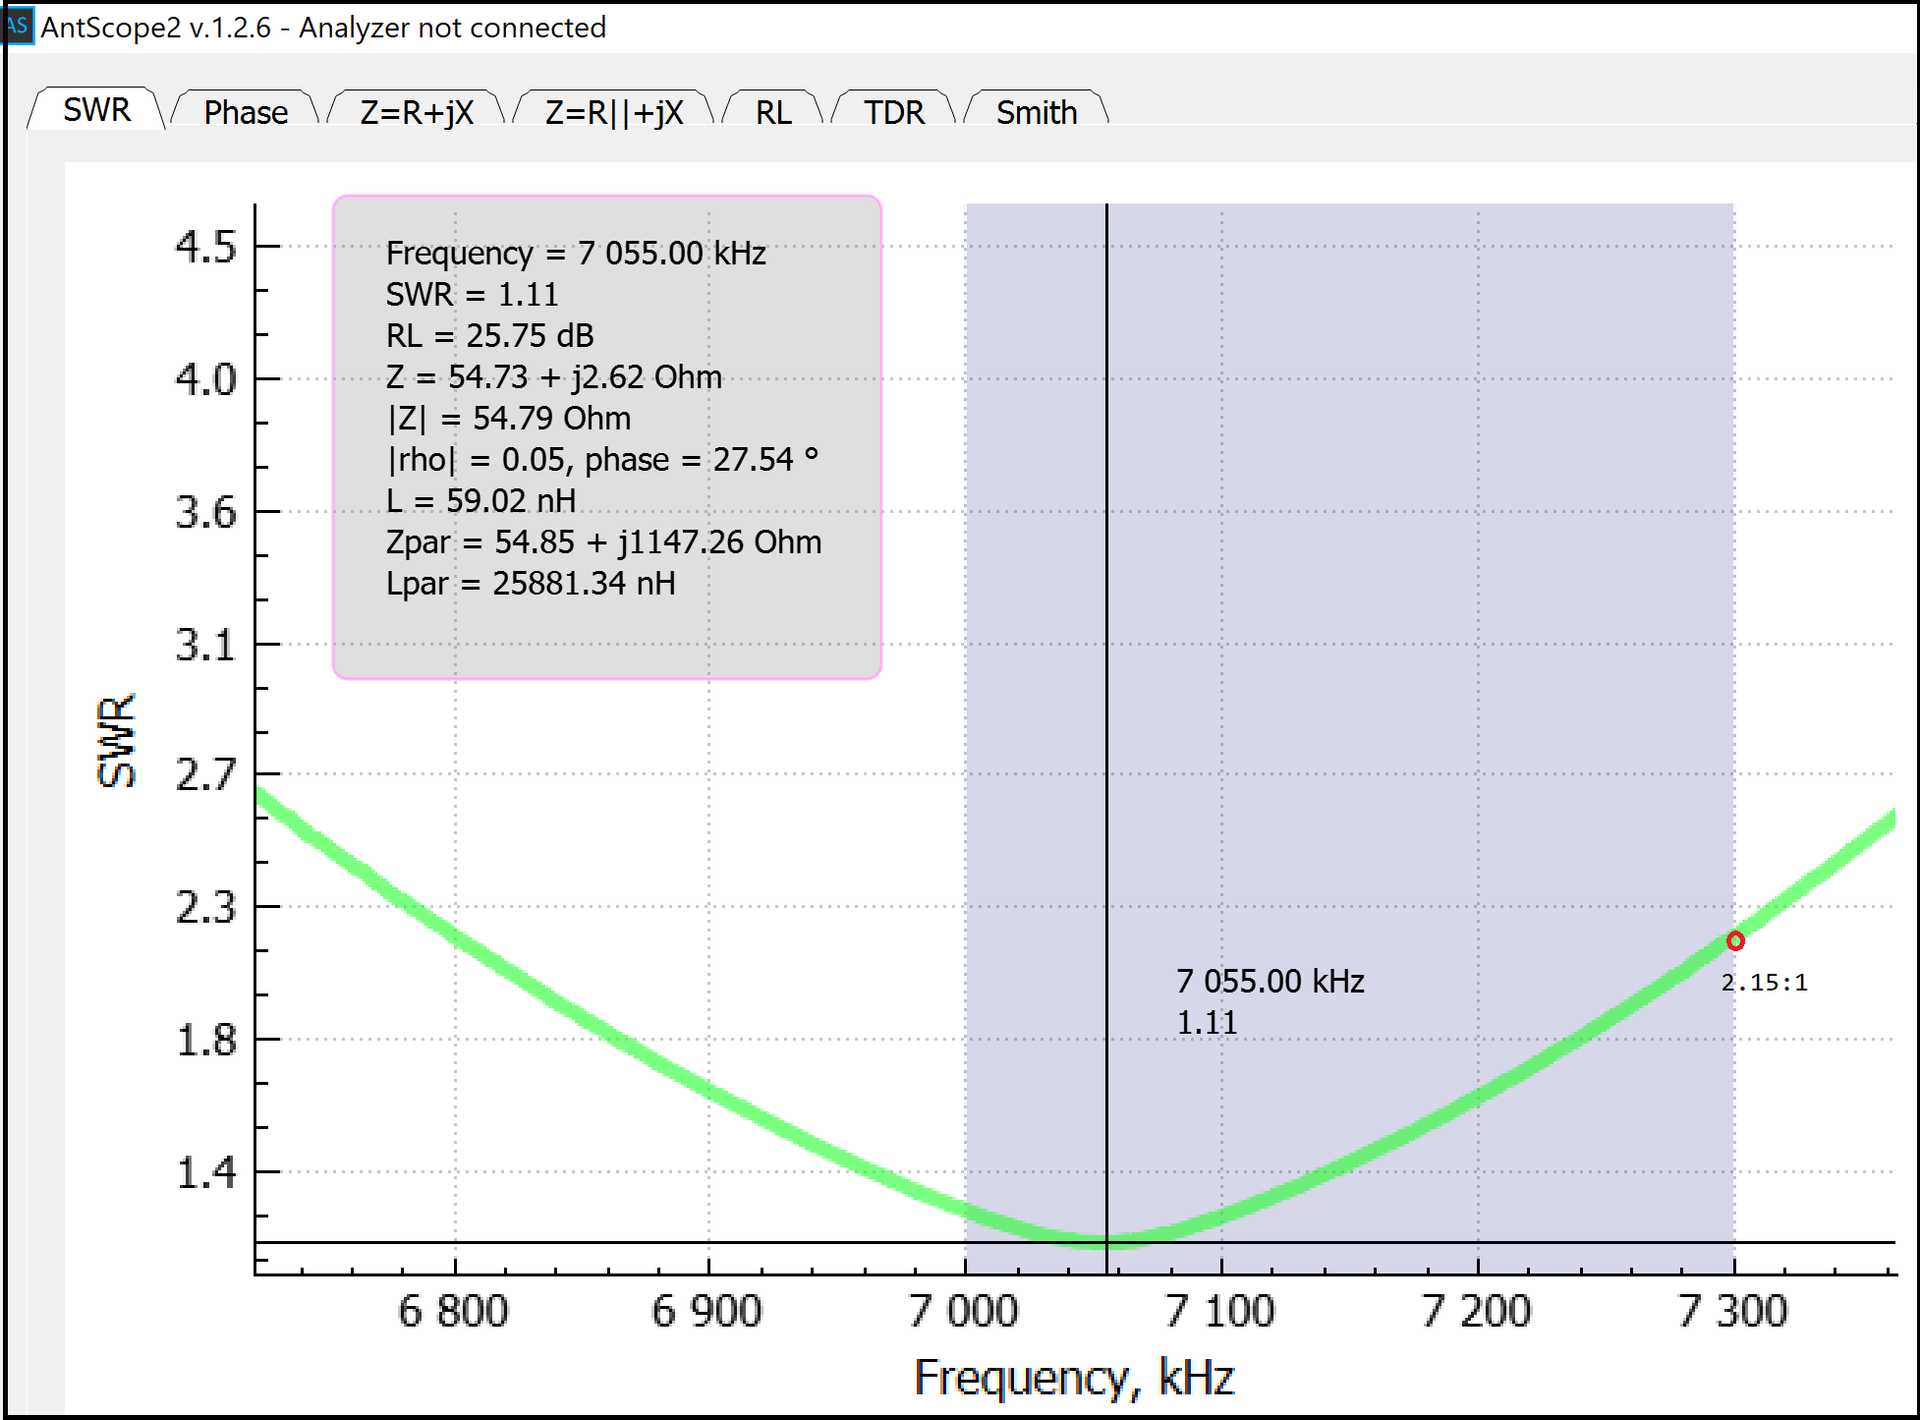Click the 4.5 SWR axis tick label

click(x=206, y=247)
